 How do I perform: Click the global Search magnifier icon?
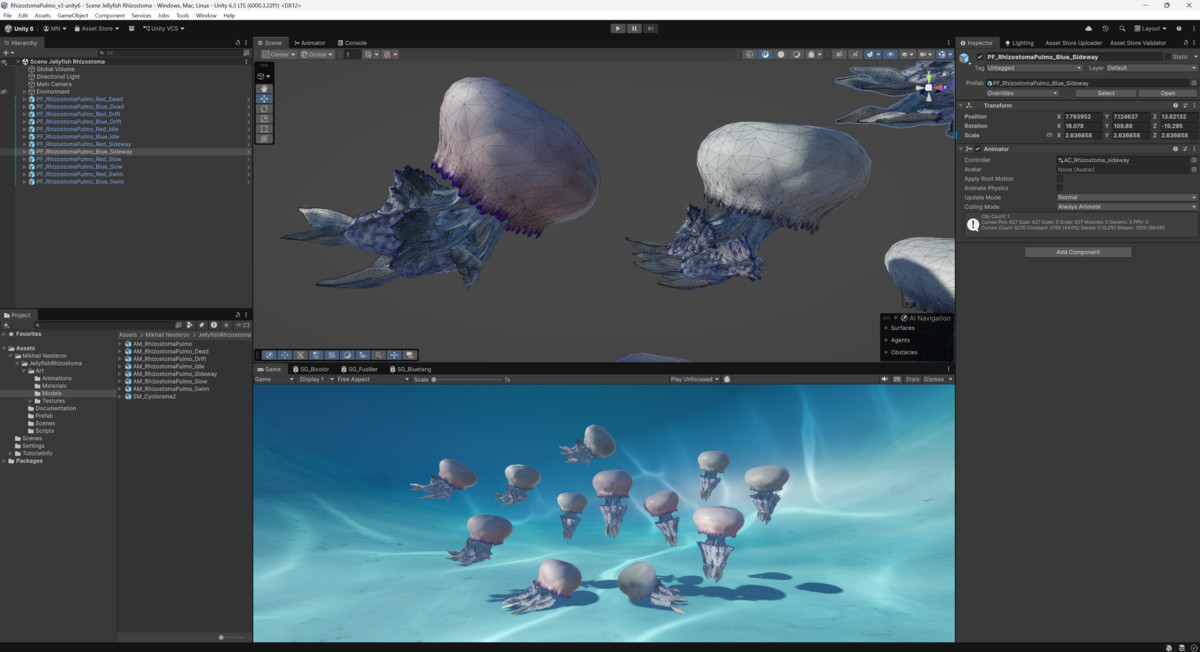[x=1122, y=28]
